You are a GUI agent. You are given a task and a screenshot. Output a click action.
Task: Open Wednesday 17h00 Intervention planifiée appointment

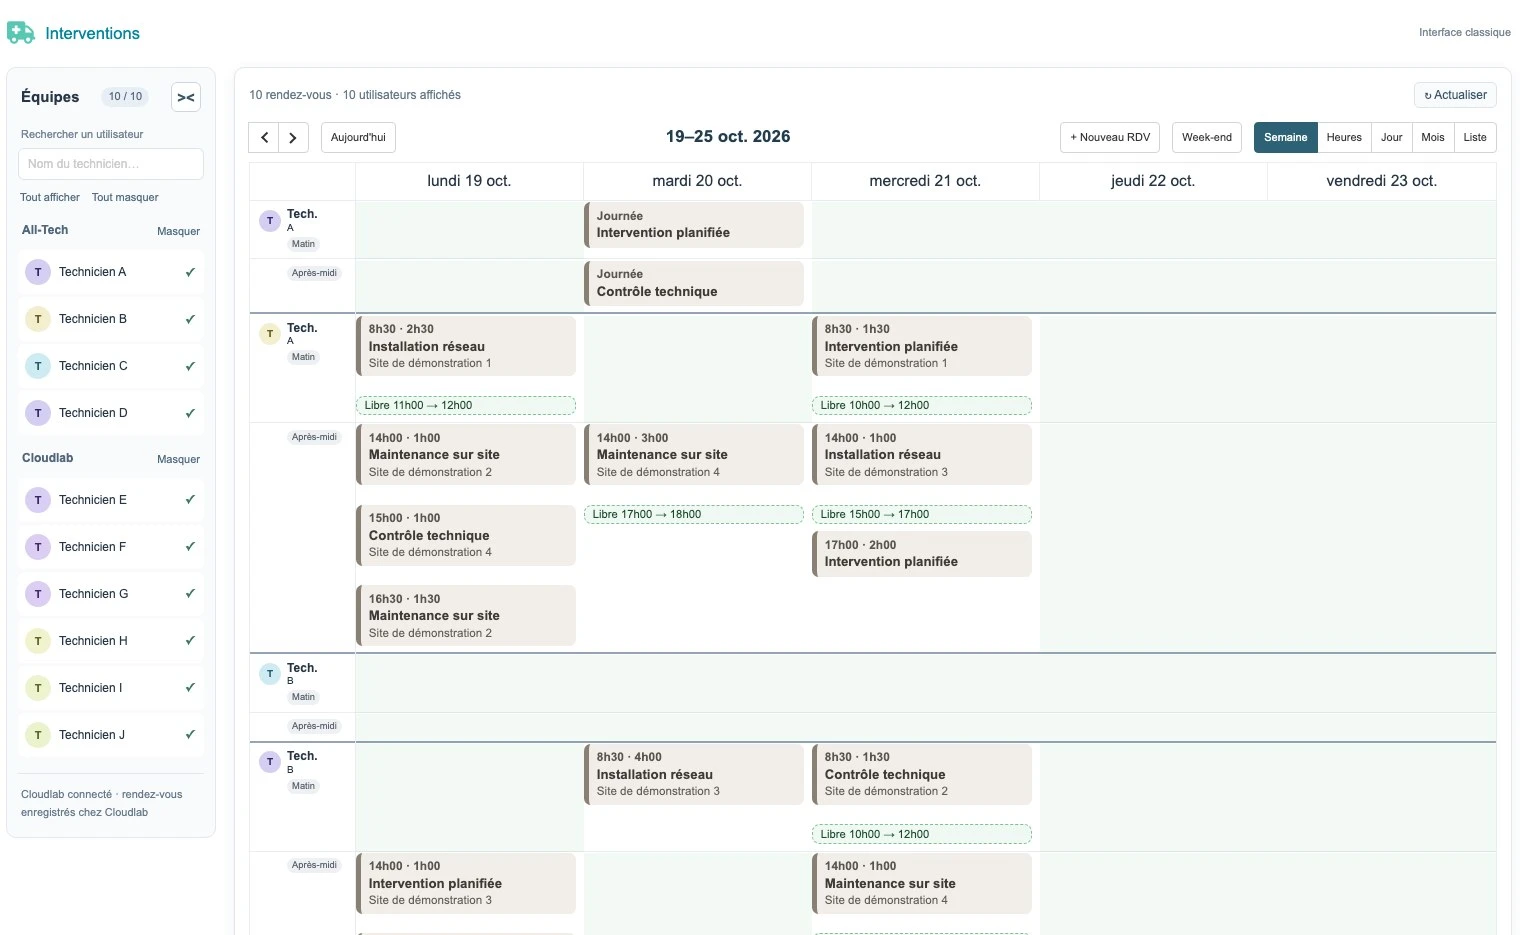(922, 554)
